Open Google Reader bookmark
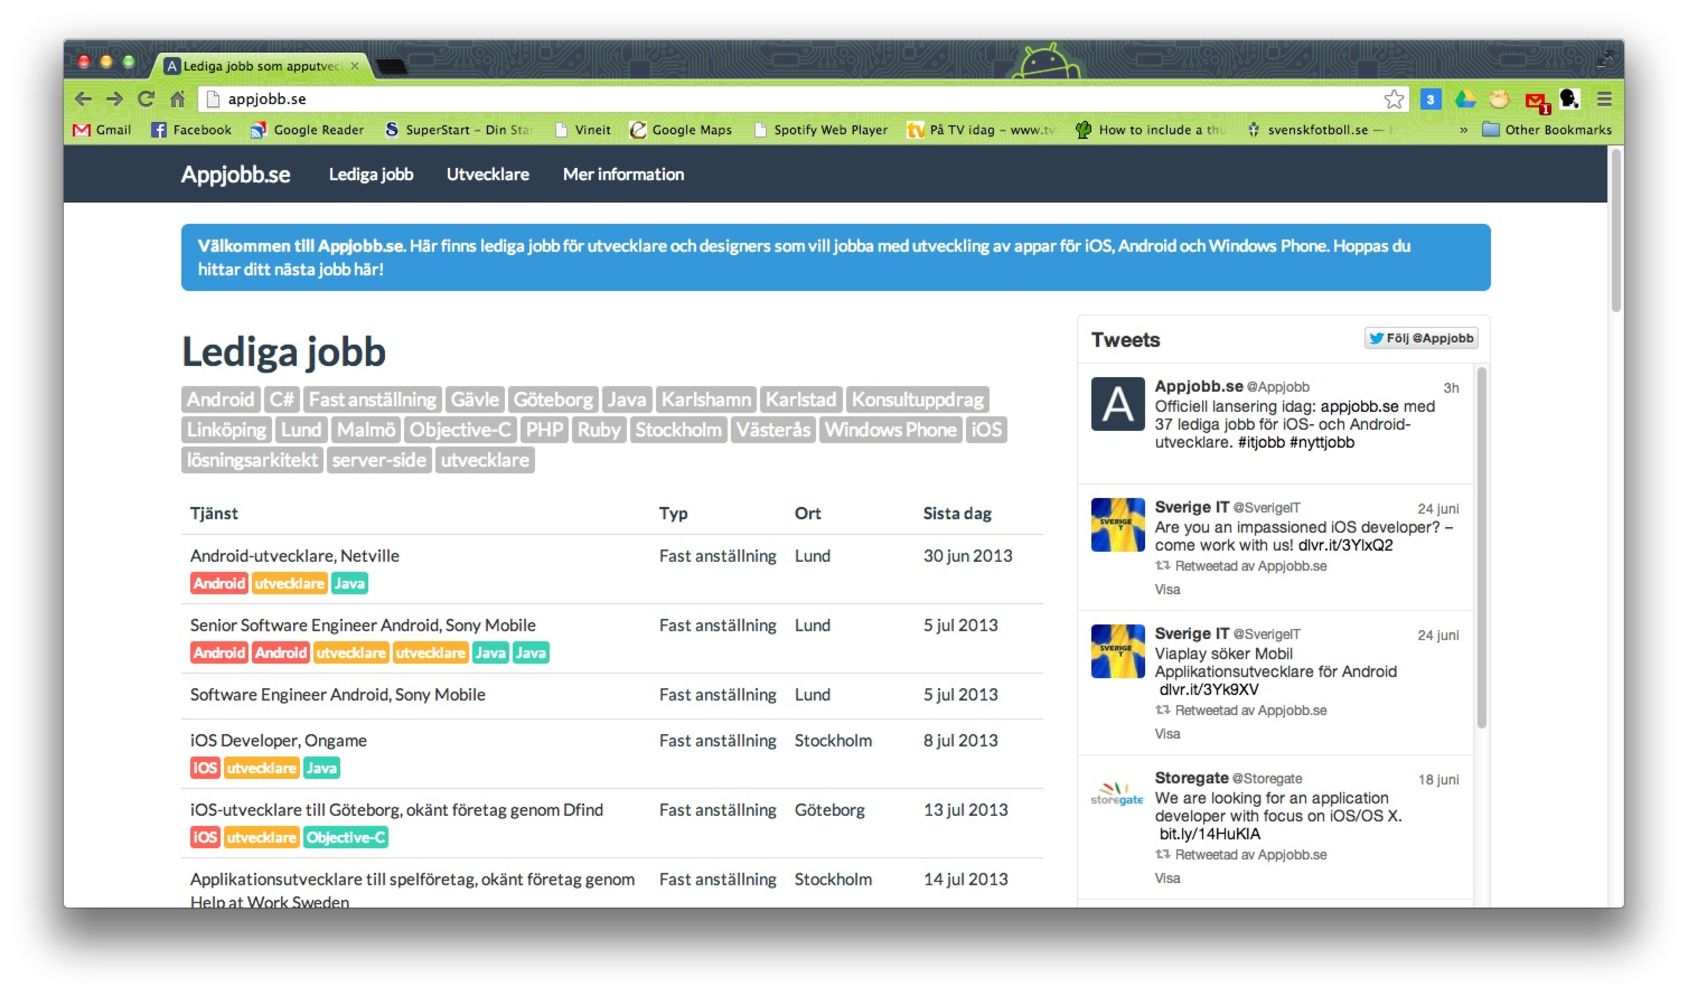Viewport: 1688px width, 996px height. (x=307, y=130)
